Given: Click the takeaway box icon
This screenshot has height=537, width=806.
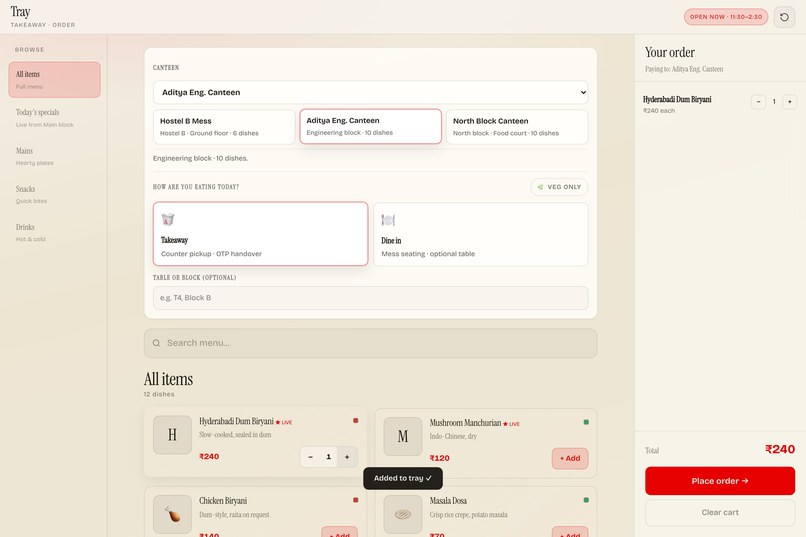Looking at the screenshot, I should pyautogui.click(x=168, y=219).
